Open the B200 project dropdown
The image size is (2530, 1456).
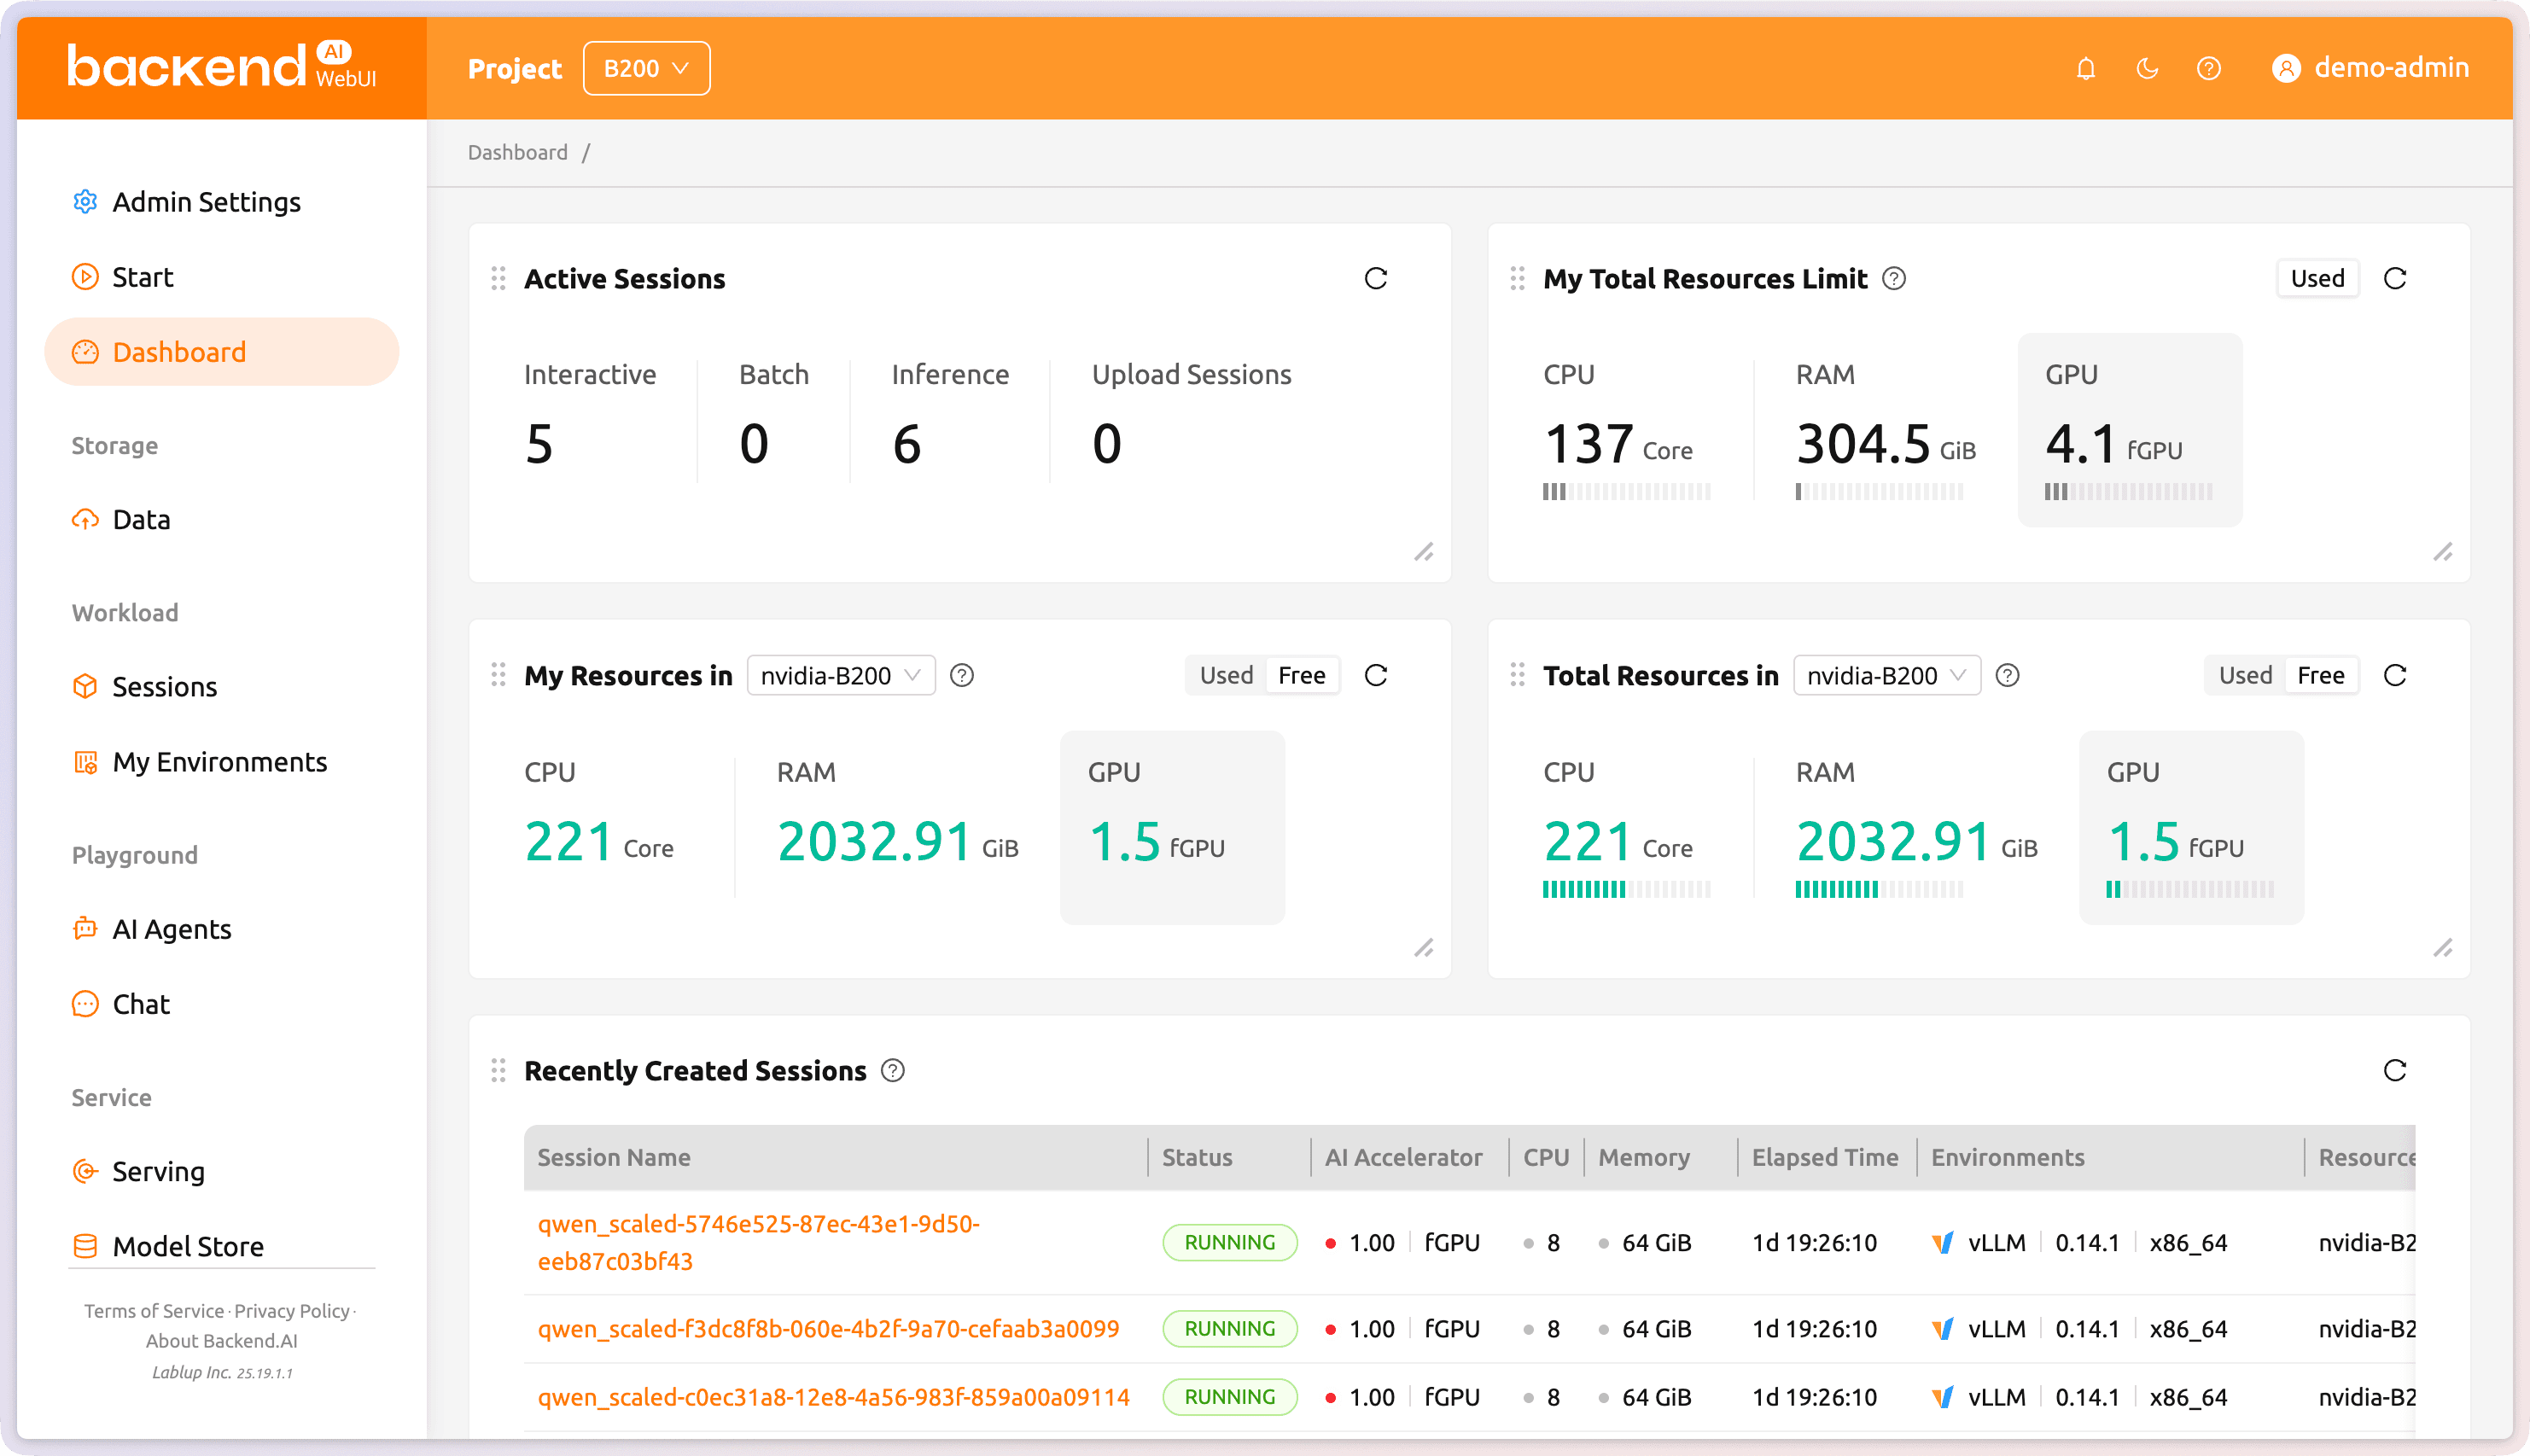[646, 67]
